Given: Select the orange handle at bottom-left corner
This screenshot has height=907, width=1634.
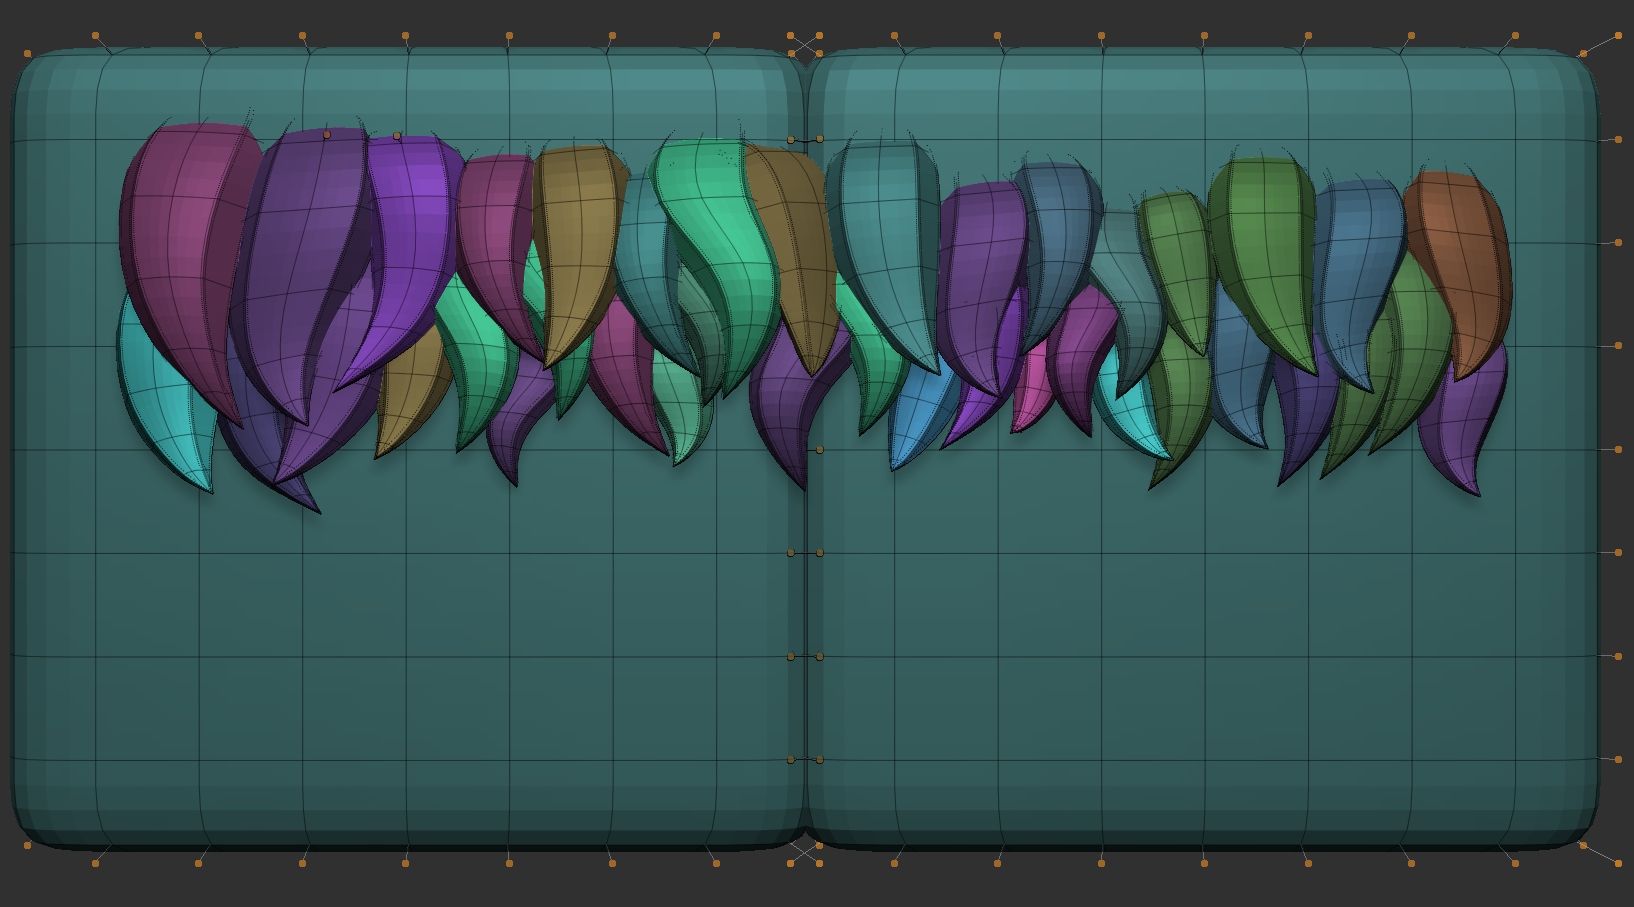Looking at the screenshot, I should point(27,846).
